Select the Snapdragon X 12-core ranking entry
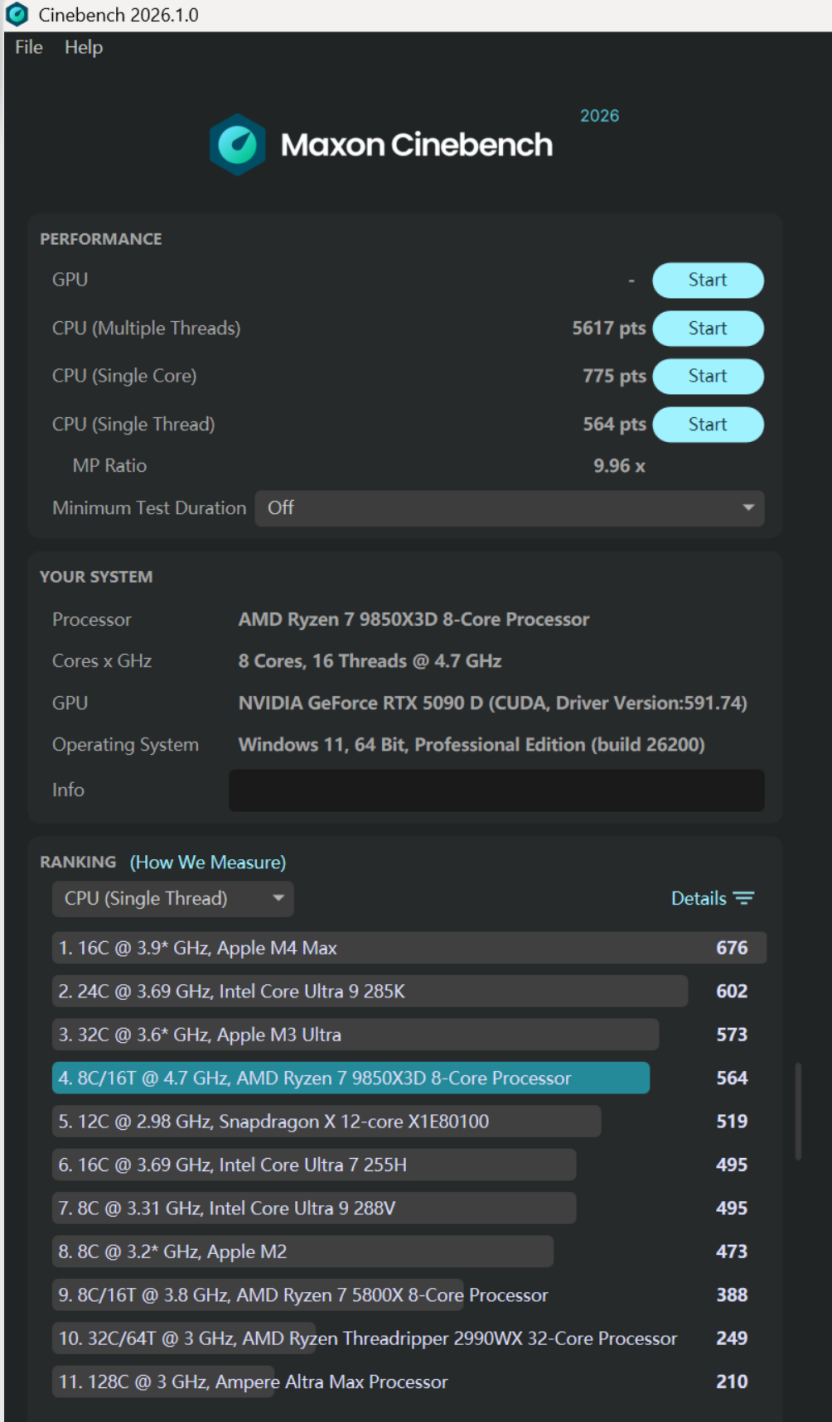This screenshot has height=1422, width=832. click(326, 1121)
